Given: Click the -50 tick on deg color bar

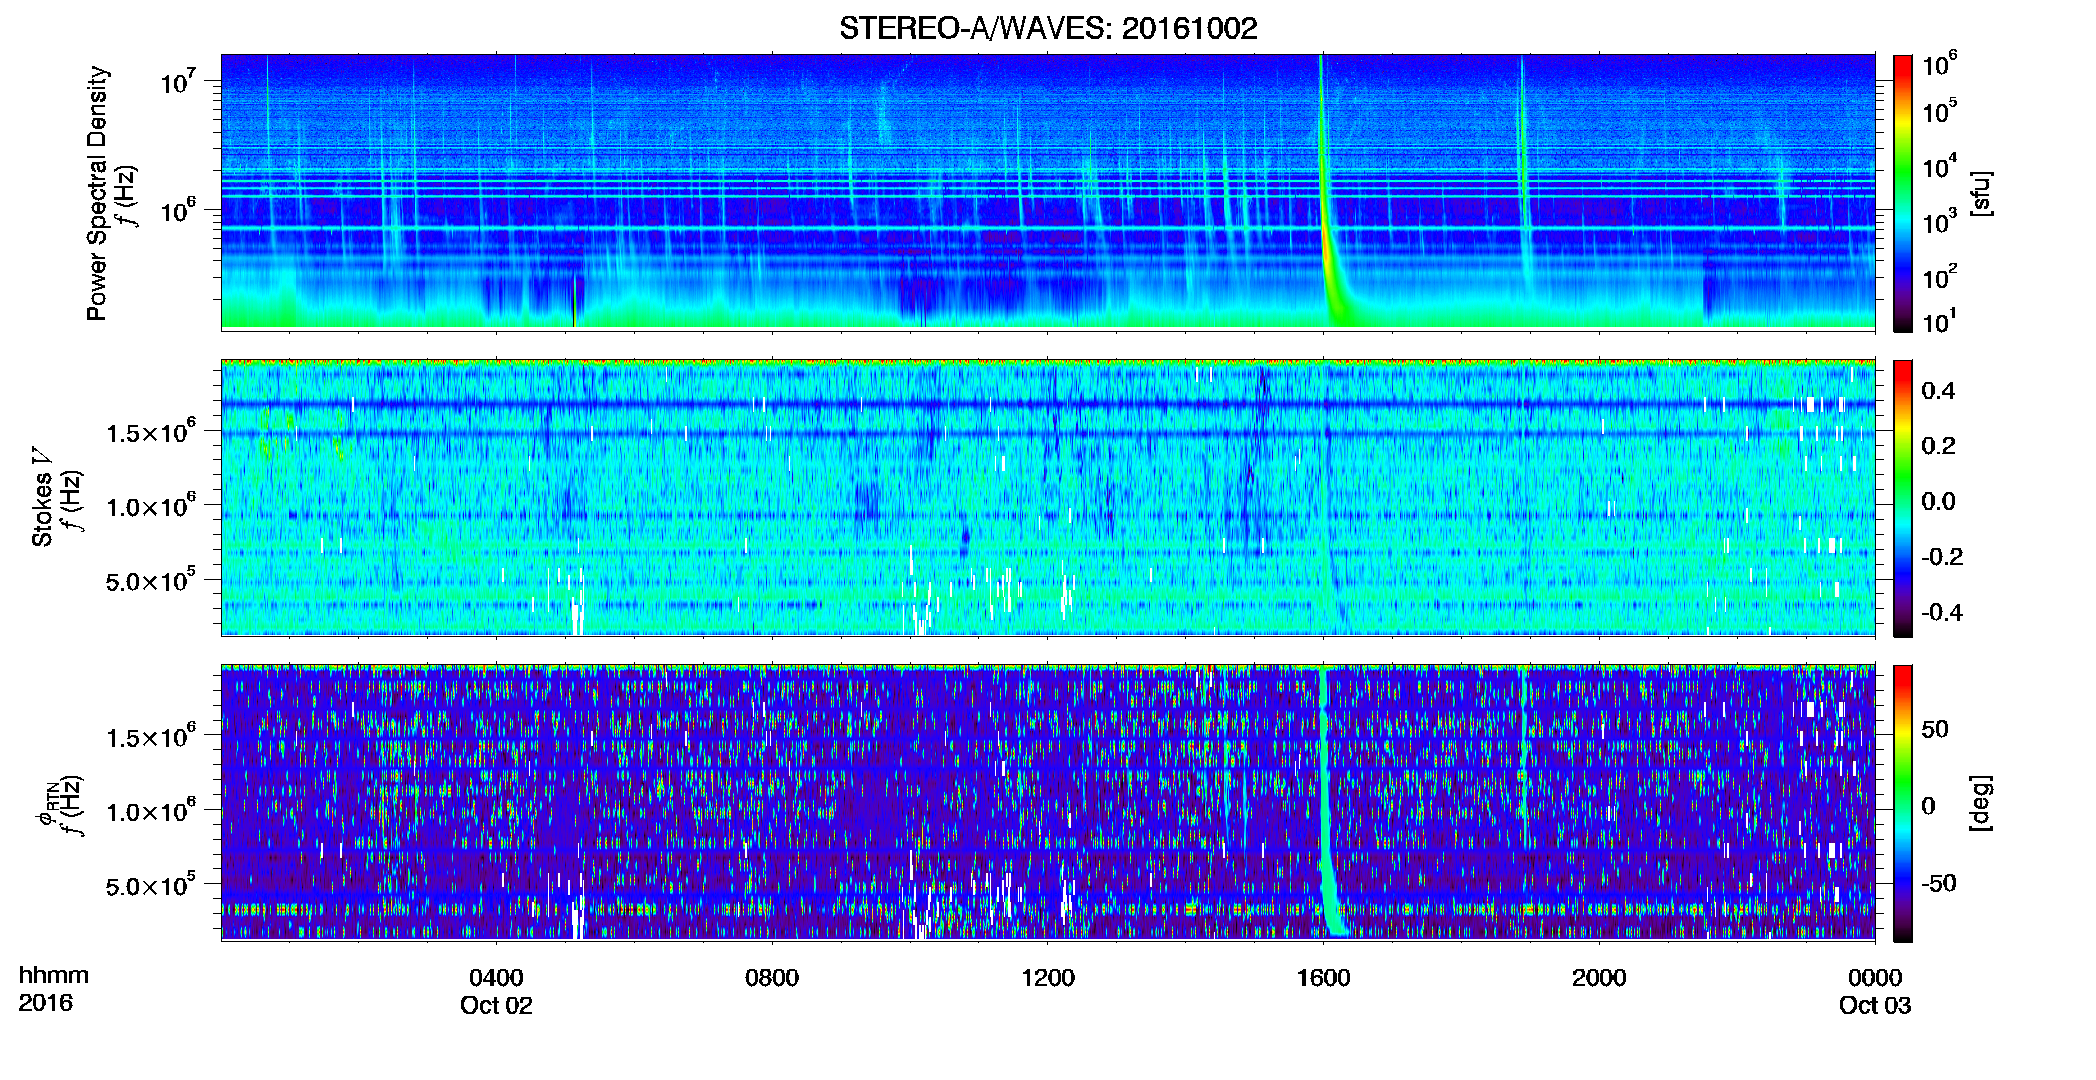Looking at the screenshot, I should click(x=1939, y=883).
